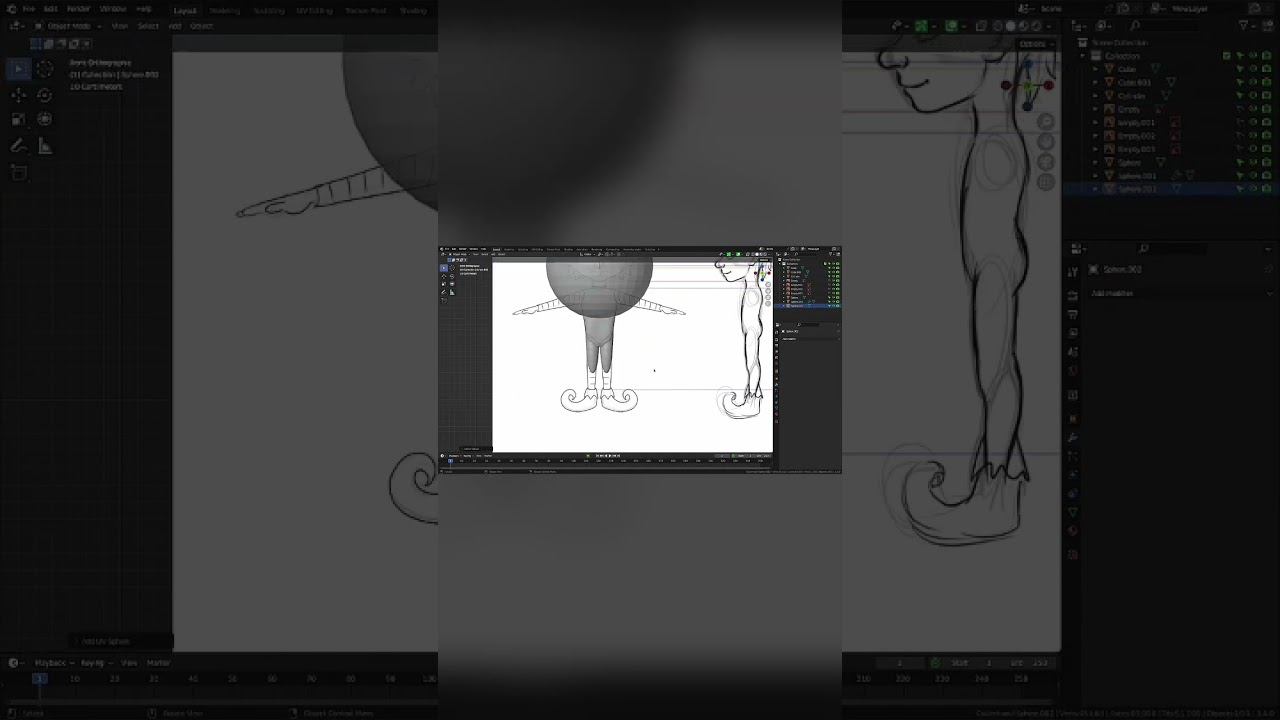Background view: click the first selection mode icon
Image resolution: width=1280 pixels, height=720 pixels.
pos(36,44)
